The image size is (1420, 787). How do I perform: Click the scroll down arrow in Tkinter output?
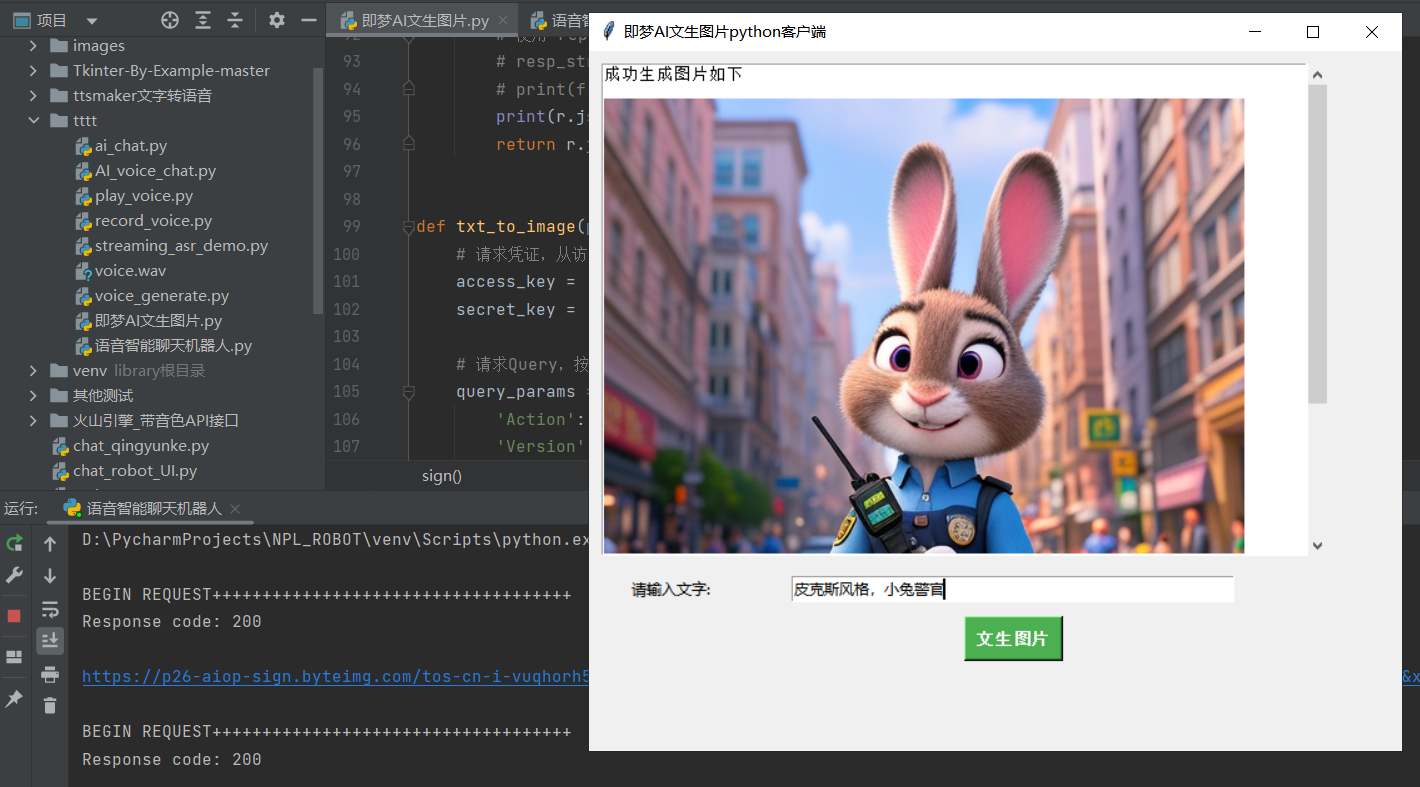pos(1317,545)
